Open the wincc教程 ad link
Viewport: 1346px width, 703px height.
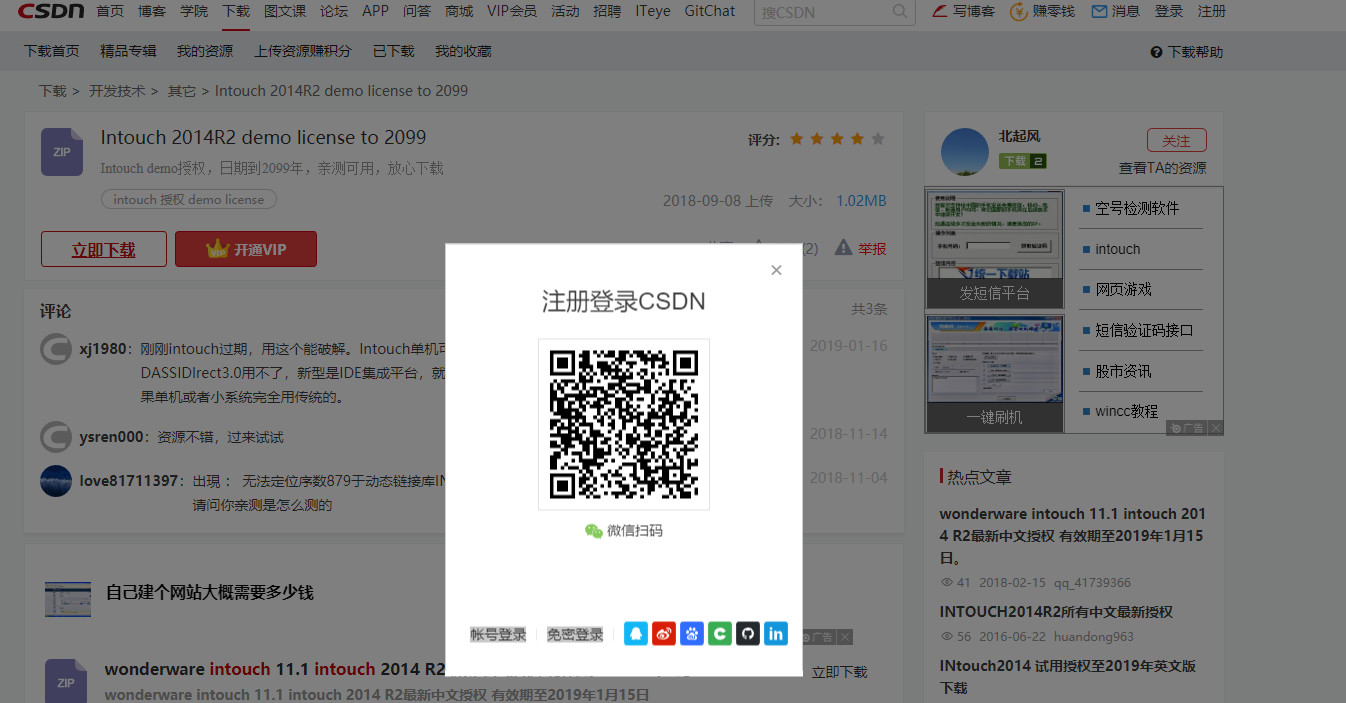pos(1126,411)
